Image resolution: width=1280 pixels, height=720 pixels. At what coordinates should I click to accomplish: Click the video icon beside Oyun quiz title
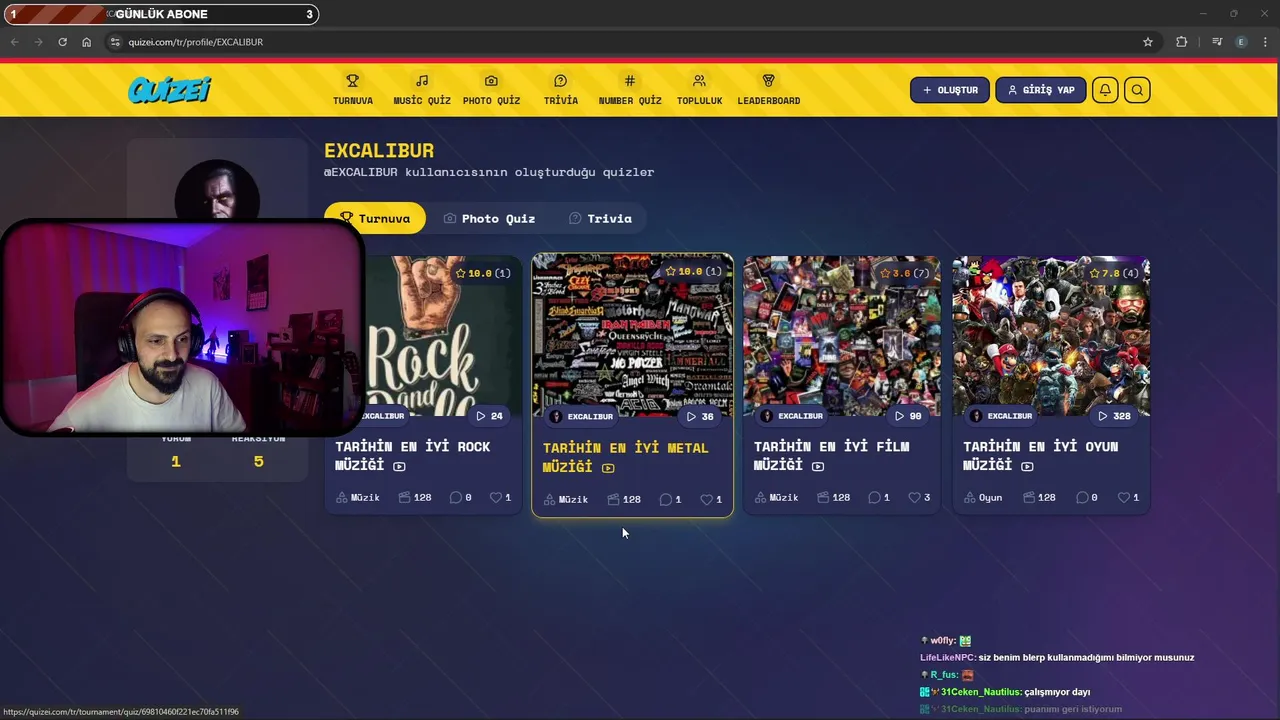coord(1027,466)
